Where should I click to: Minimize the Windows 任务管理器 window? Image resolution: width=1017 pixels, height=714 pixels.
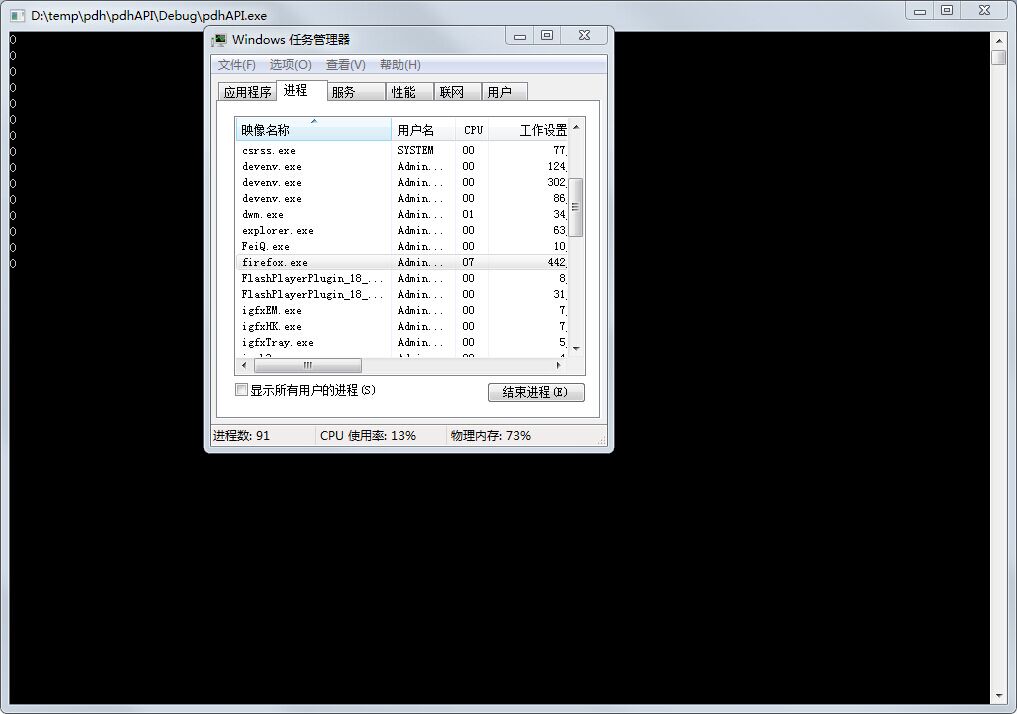(520, 36)
